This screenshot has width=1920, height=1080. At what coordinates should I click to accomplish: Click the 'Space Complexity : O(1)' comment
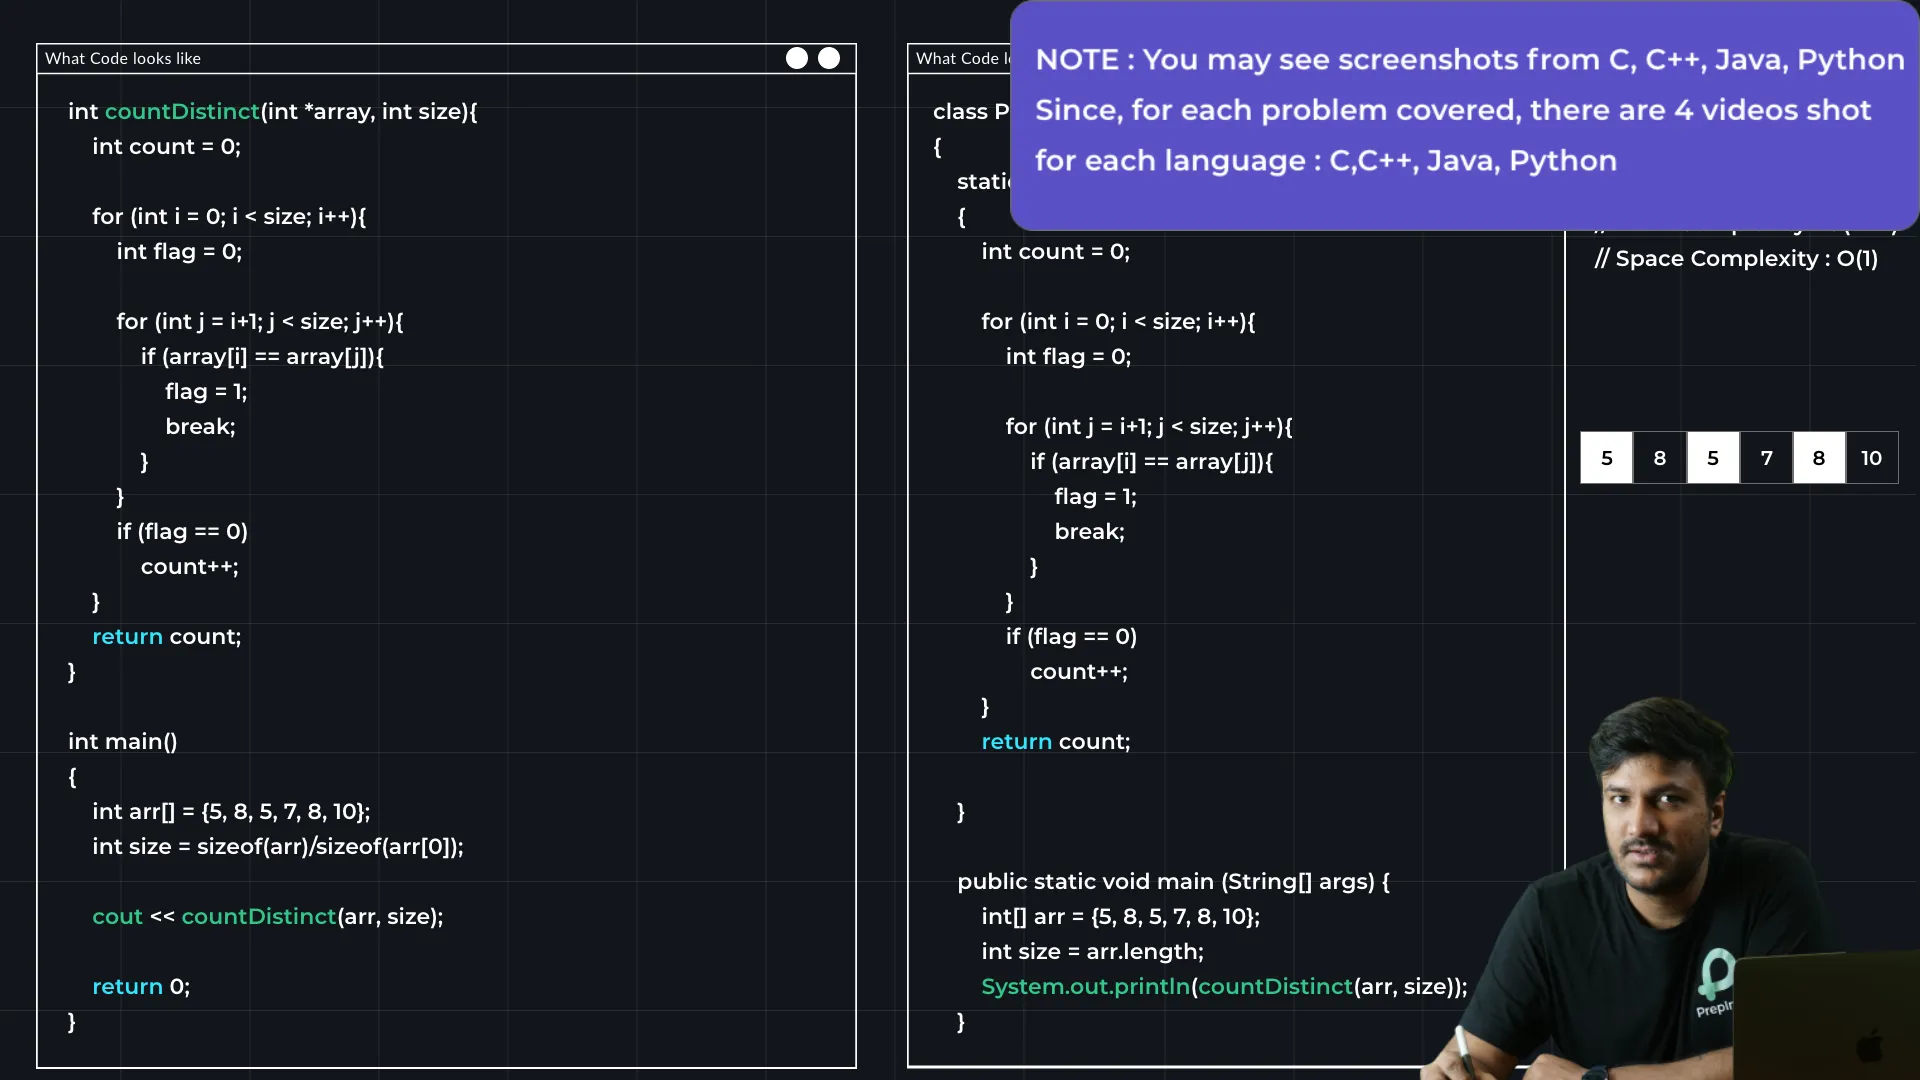(1736, 258)
